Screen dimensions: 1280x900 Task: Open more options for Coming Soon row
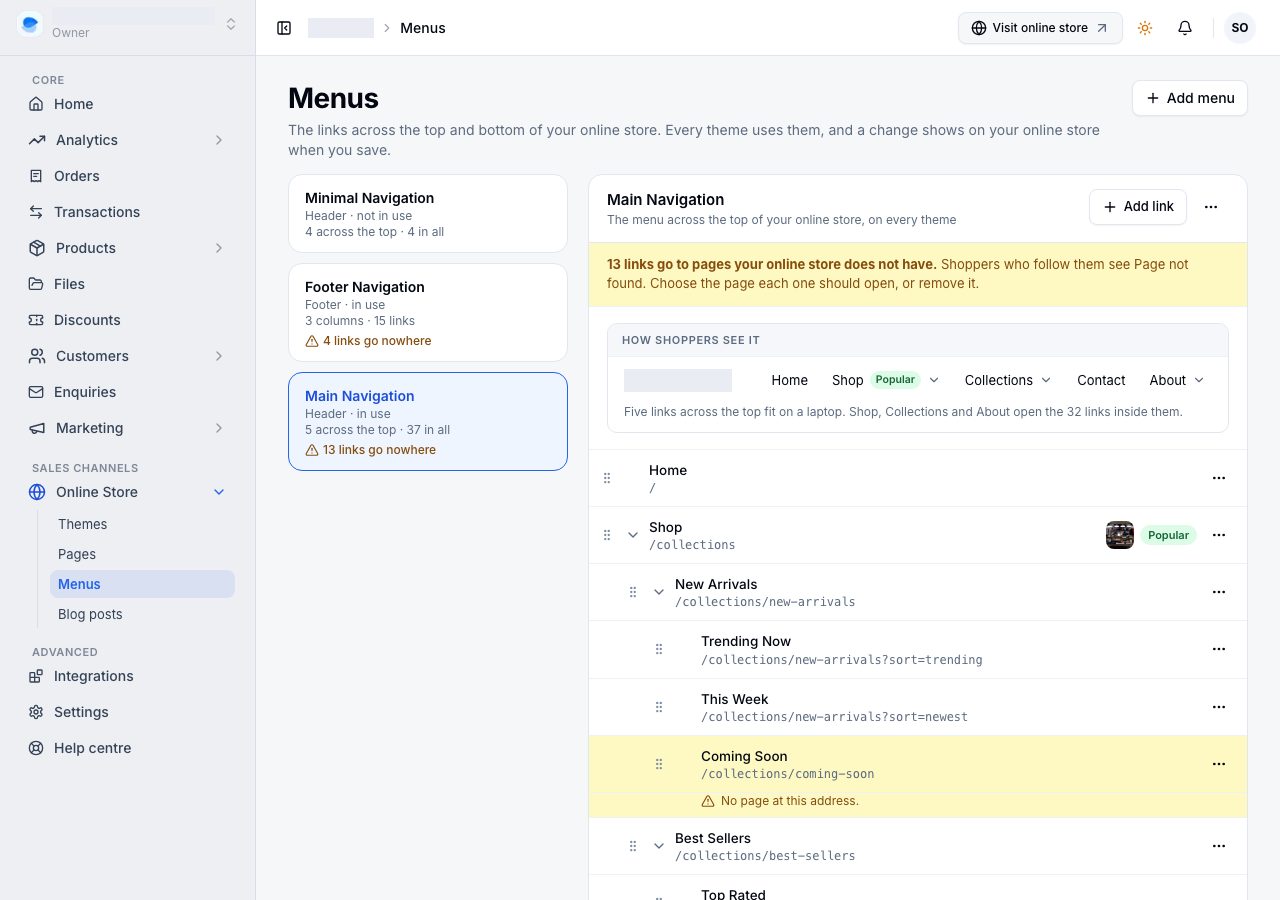coord(1219,764)
